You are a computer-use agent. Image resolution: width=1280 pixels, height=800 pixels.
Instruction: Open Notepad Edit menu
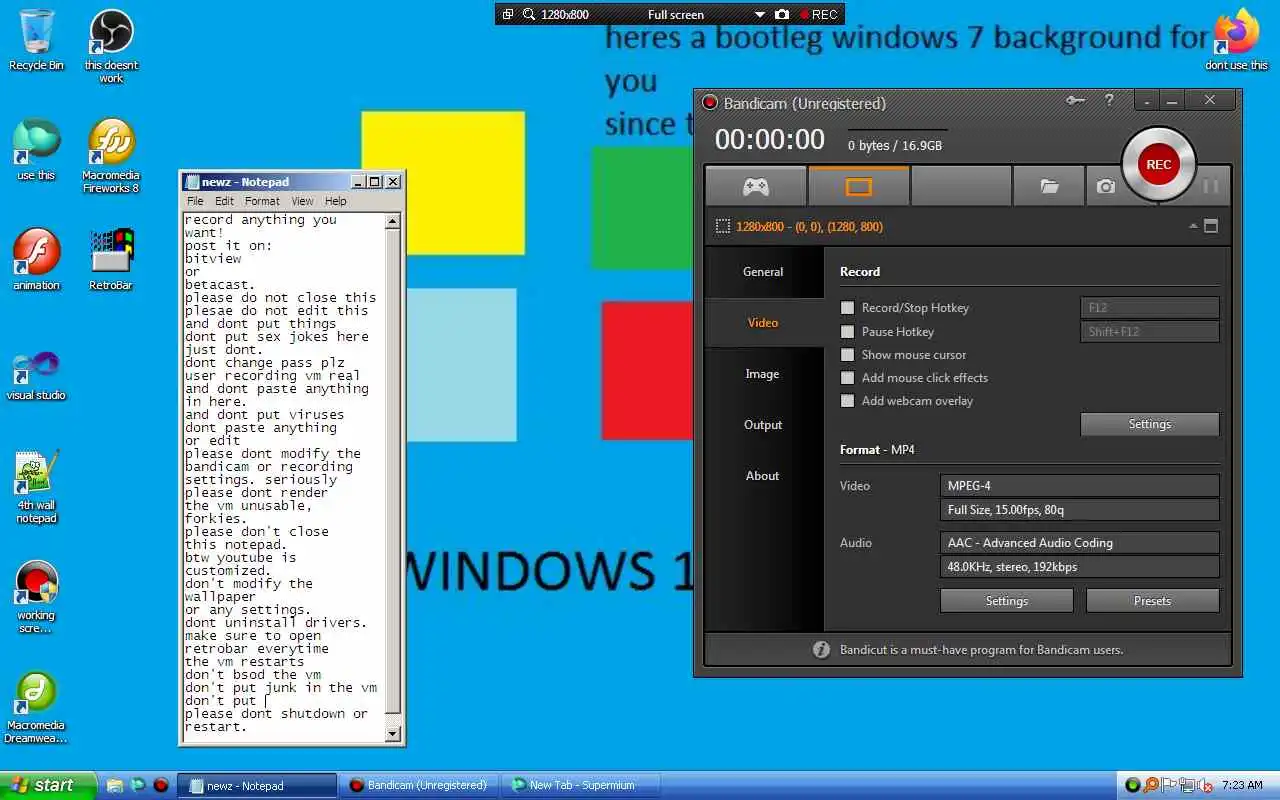click(x=224, y=201)
